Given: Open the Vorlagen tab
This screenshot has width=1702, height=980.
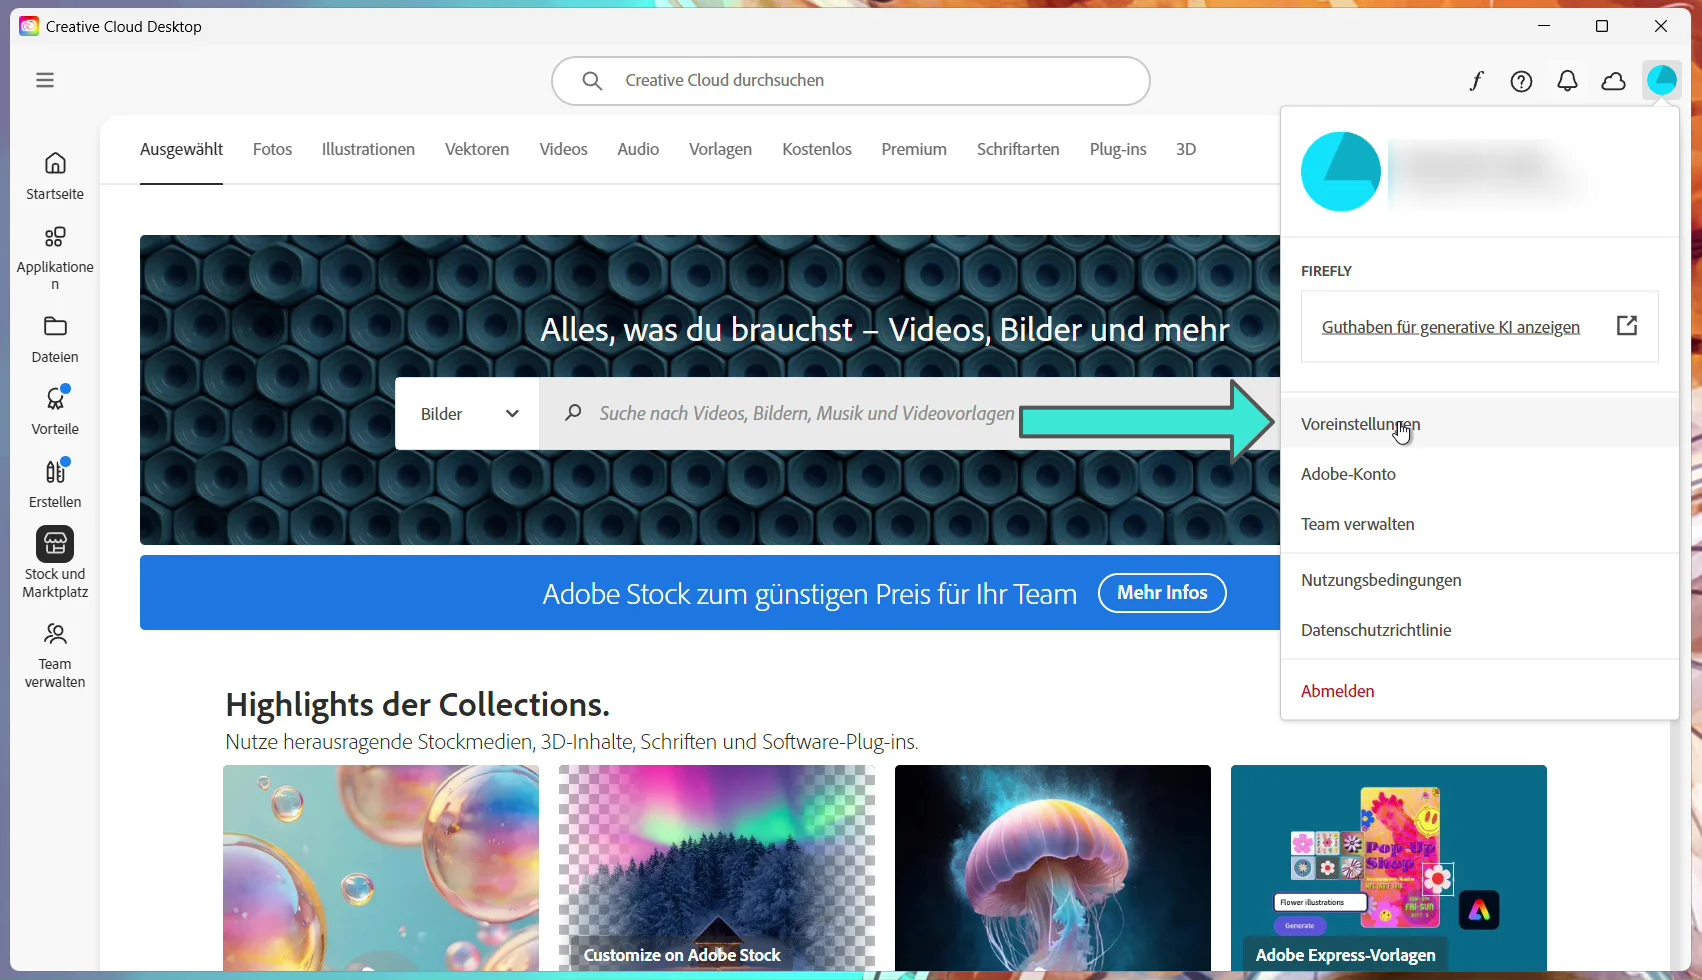Looking at the screenshot, I should (720, 149).
